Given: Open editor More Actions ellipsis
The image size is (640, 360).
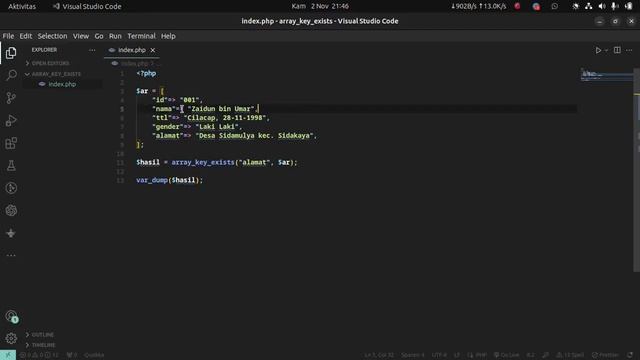Looking at the screenshot, I should click(629, 50).
